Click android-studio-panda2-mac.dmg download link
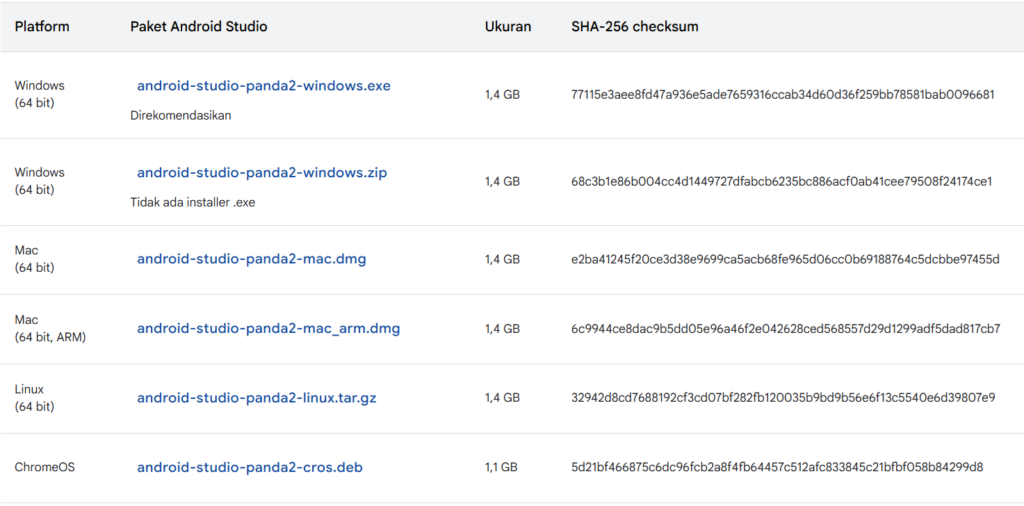The image size is (1024, 506). (x=251, y=259)
